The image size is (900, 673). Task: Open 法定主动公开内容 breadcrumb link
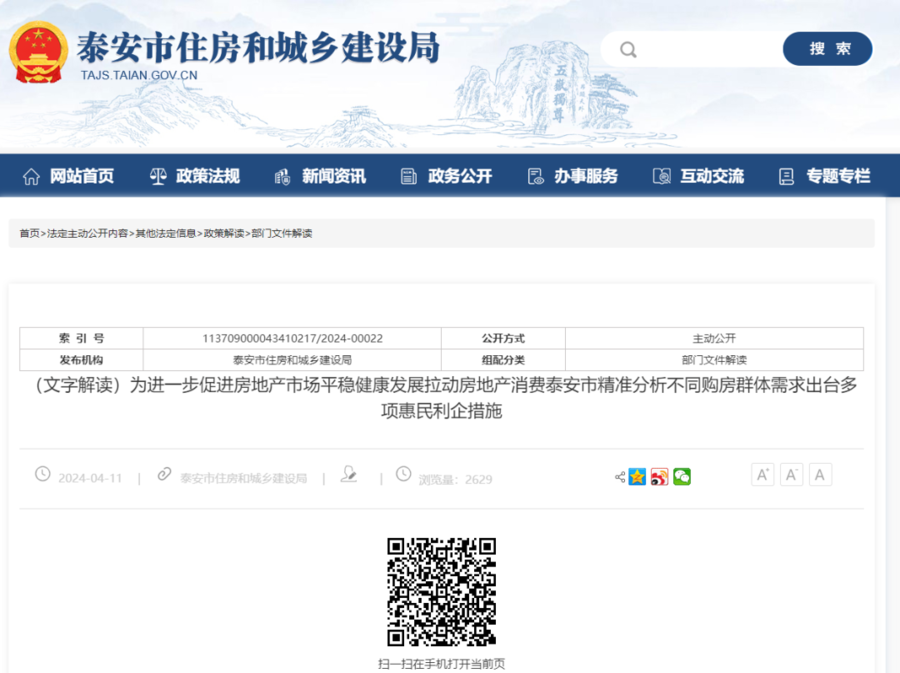coord(87,234)
